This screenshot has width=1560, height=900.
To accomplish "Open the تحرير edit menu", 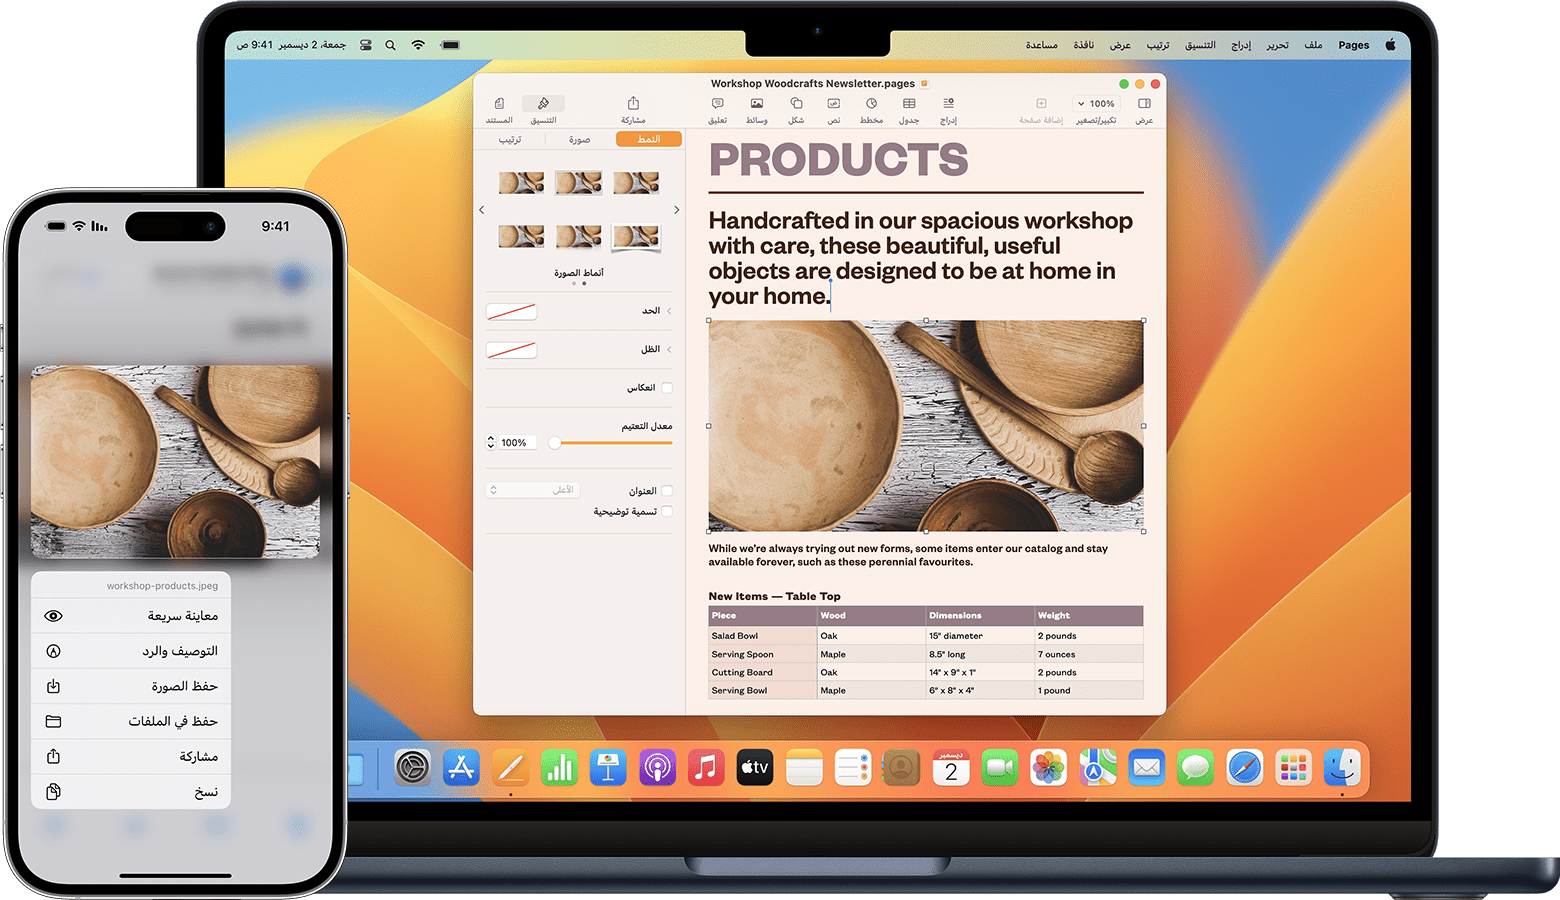I will 1277,45.
